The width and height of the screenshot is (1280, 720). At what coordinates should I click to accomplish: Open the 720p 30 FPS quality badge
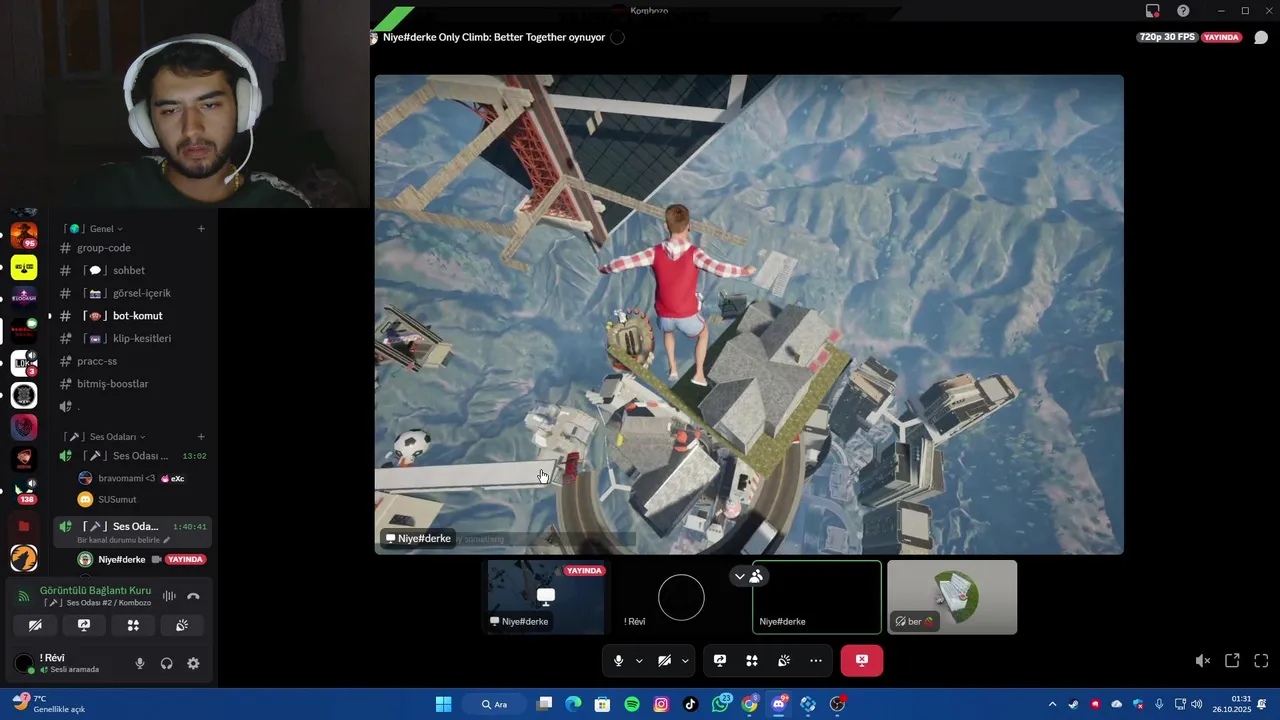[1167, 37]
